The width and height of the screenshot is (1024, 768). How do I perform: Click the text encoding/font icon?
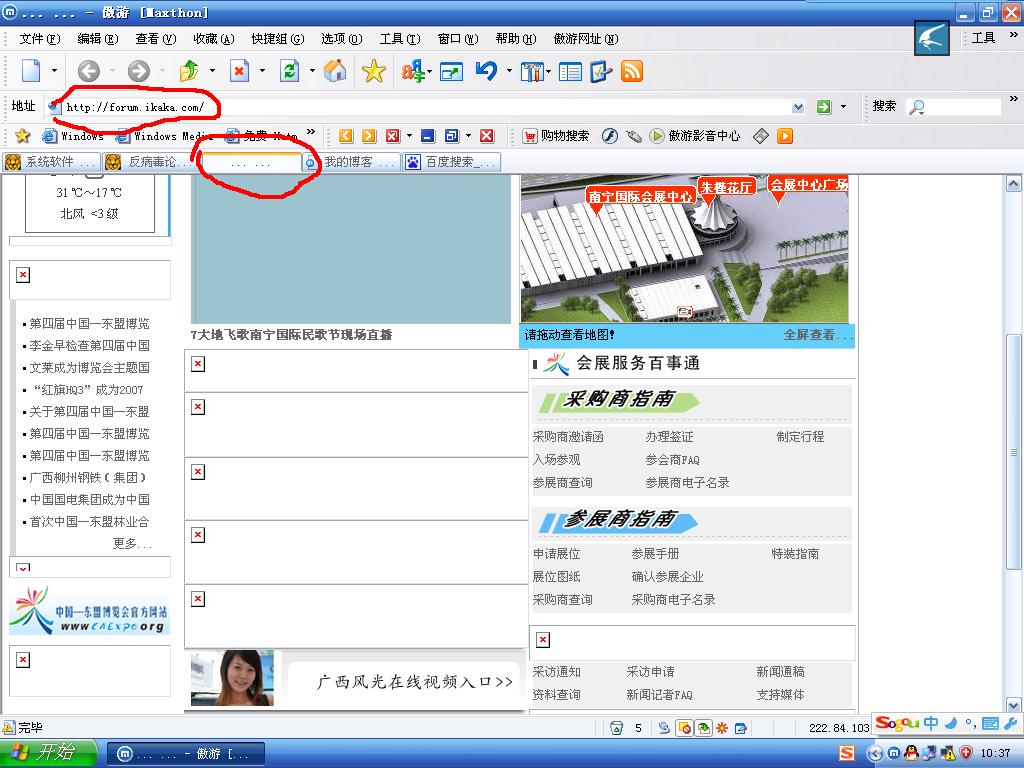coord(413,71)
